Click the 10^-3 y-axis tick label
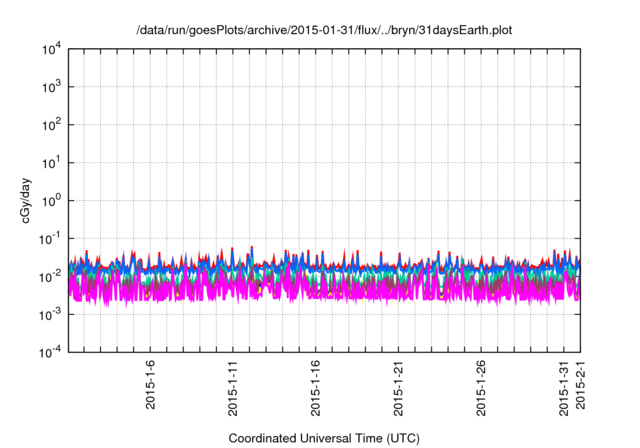Viewport: 640px width, 448px height. tap(50, 314)
